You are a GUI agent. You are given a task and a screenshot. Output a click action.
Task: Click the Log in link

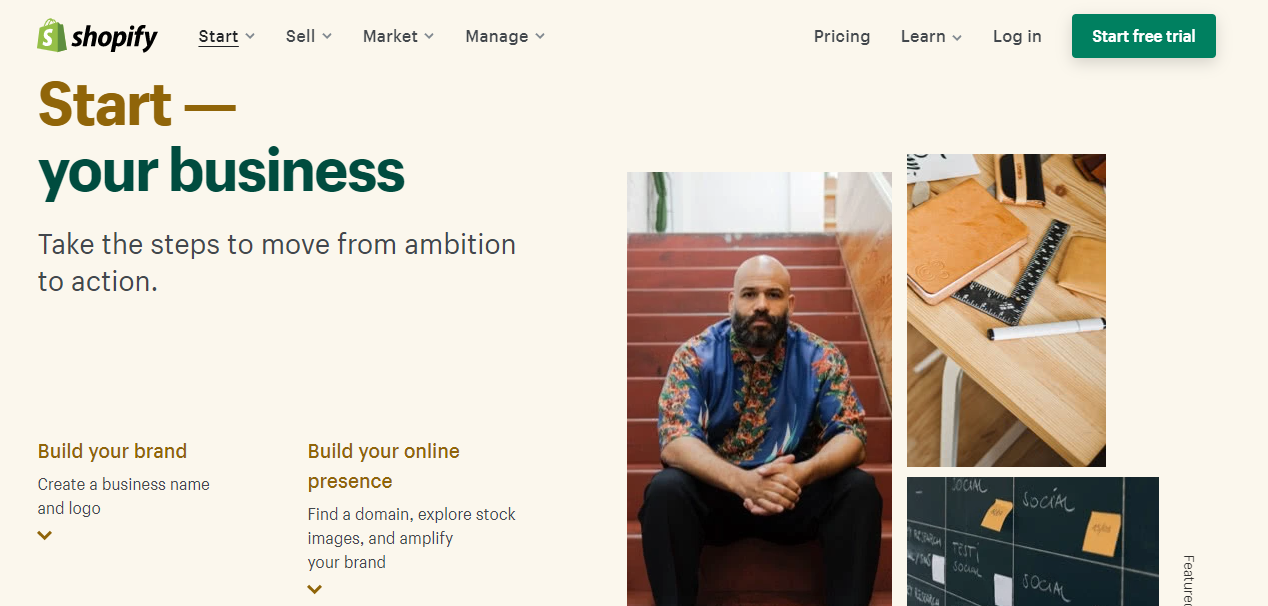pyautogui.click(x=1016, y=36)
